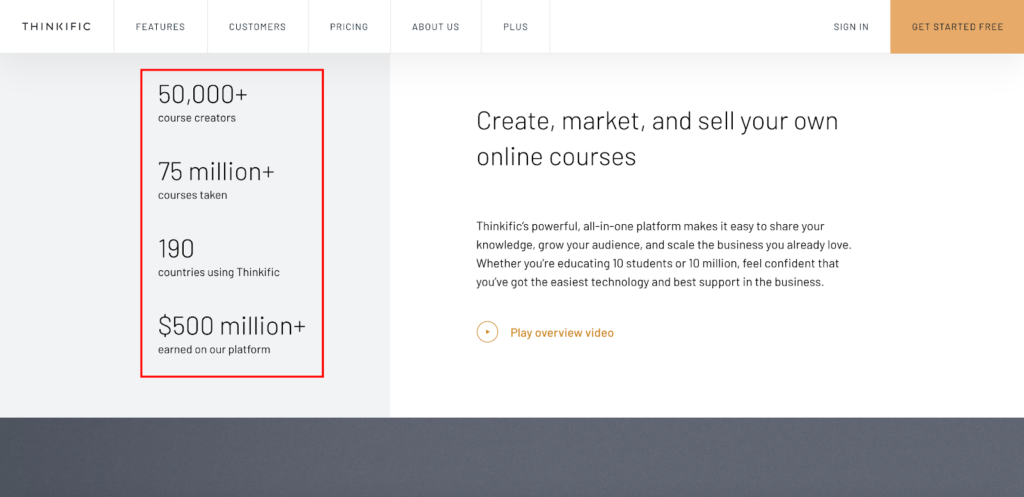Click the Sign In link

click(x=851, y=27)
